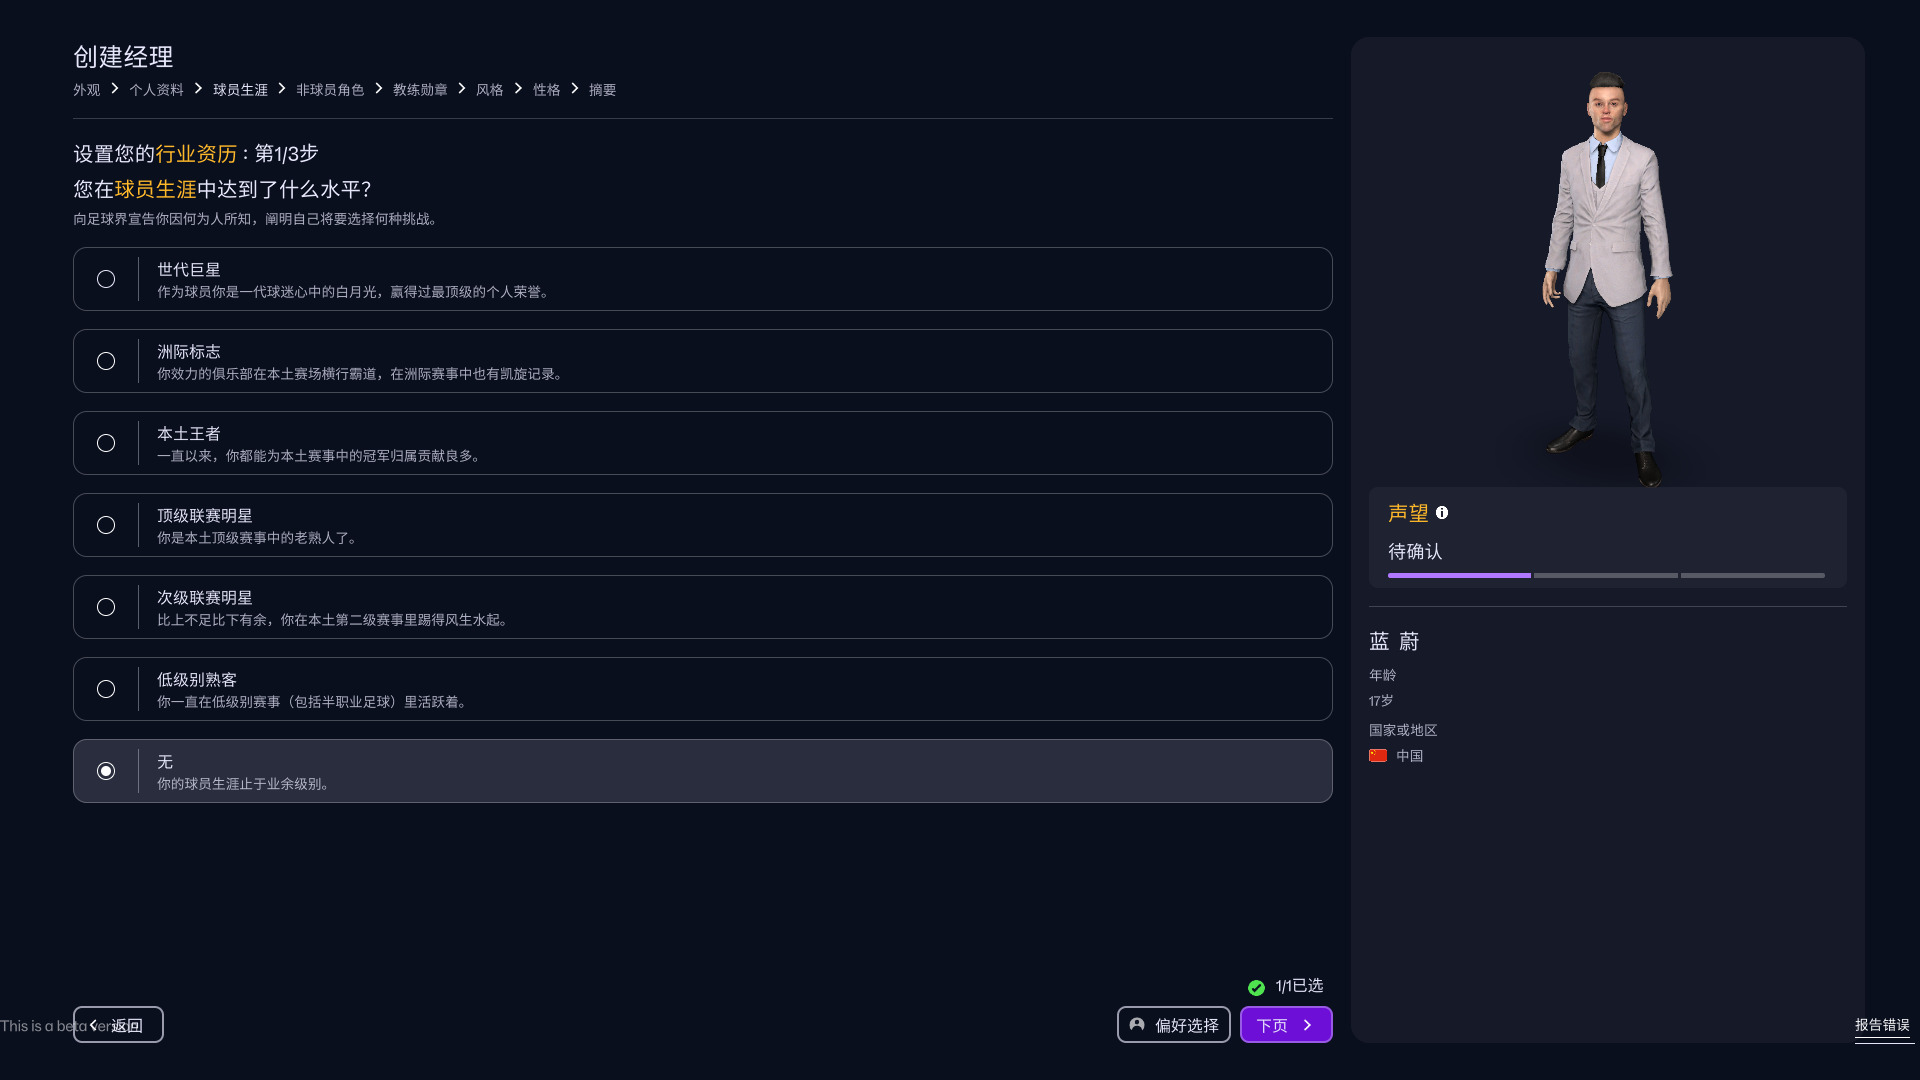Click the profile icon in 偏好选择 button
This screenshot has height=1080, width=1920.
[1137, 1025]
